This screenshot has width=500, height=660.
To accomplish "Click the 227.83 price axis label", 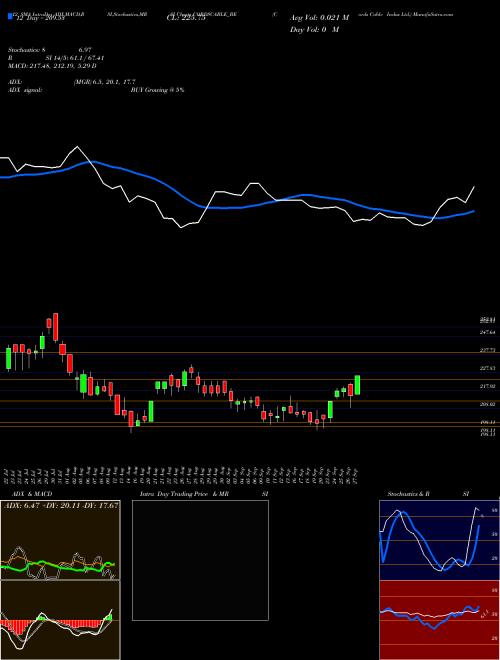I will (x=488, y=368).
